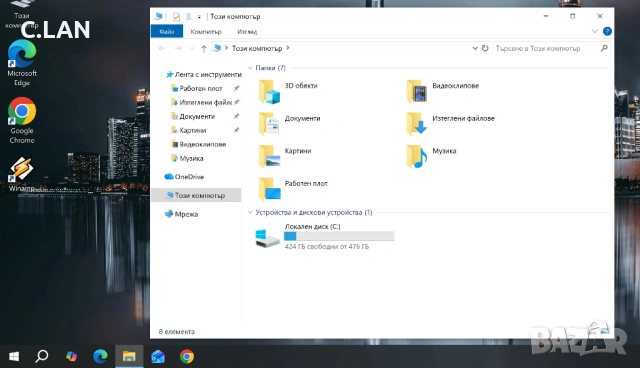The height and width of the screenshot is (368, 640).
Task: Switch to the Компютър ribbon tab
Action: pyautogui.click(x=206, y=31)
